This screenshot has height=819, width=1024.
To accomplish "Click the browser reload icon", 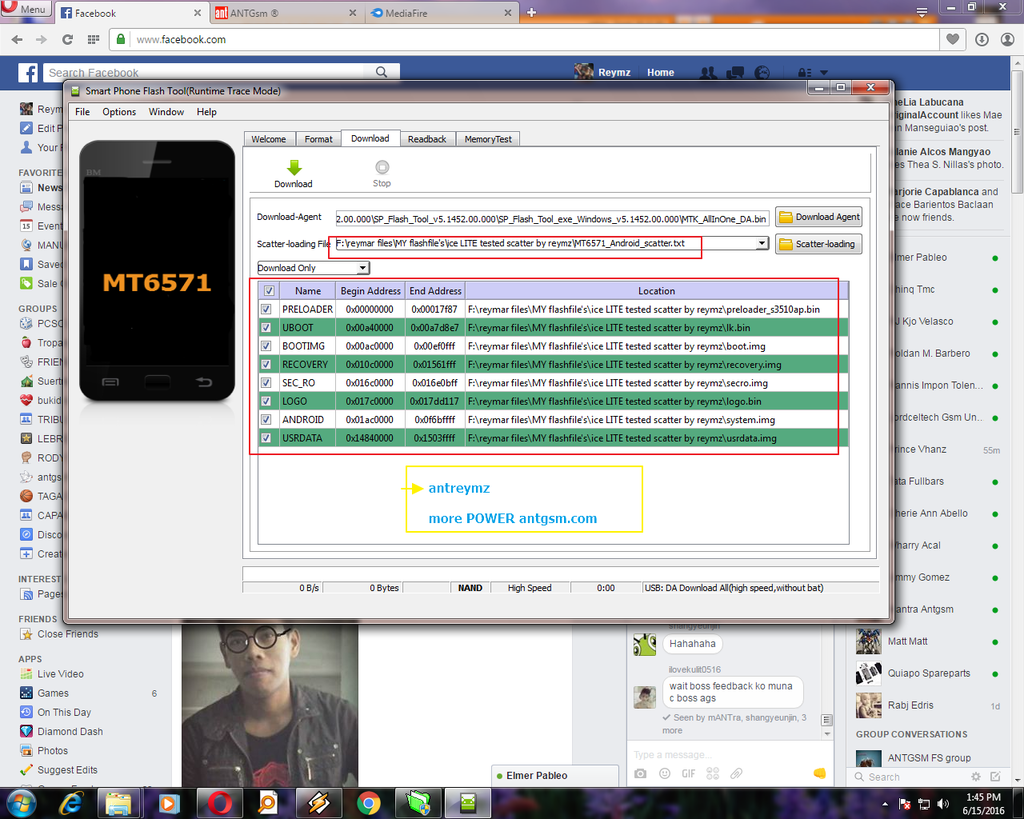I will click(67, 40).
